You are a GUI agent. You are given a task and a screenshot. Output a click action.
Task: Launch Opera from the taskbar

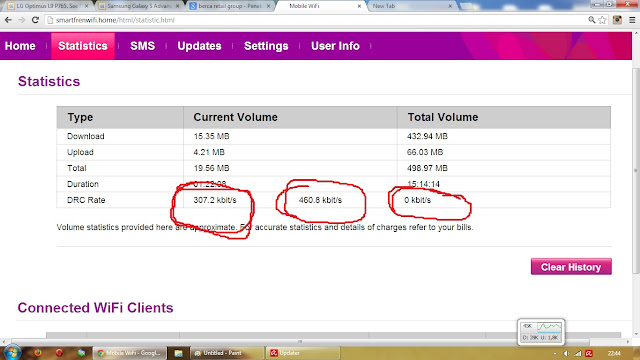pyautogui.click(x=59, y=353)
